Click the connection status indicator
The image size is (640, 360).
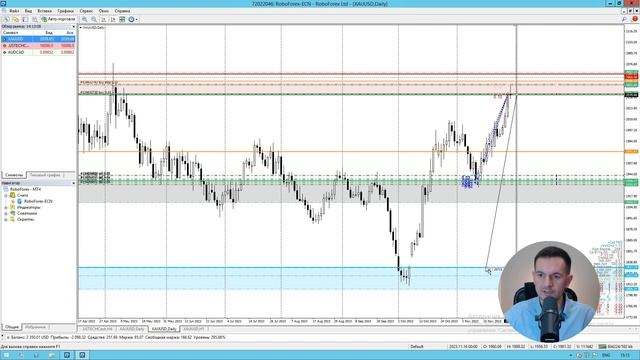point(615,347)
